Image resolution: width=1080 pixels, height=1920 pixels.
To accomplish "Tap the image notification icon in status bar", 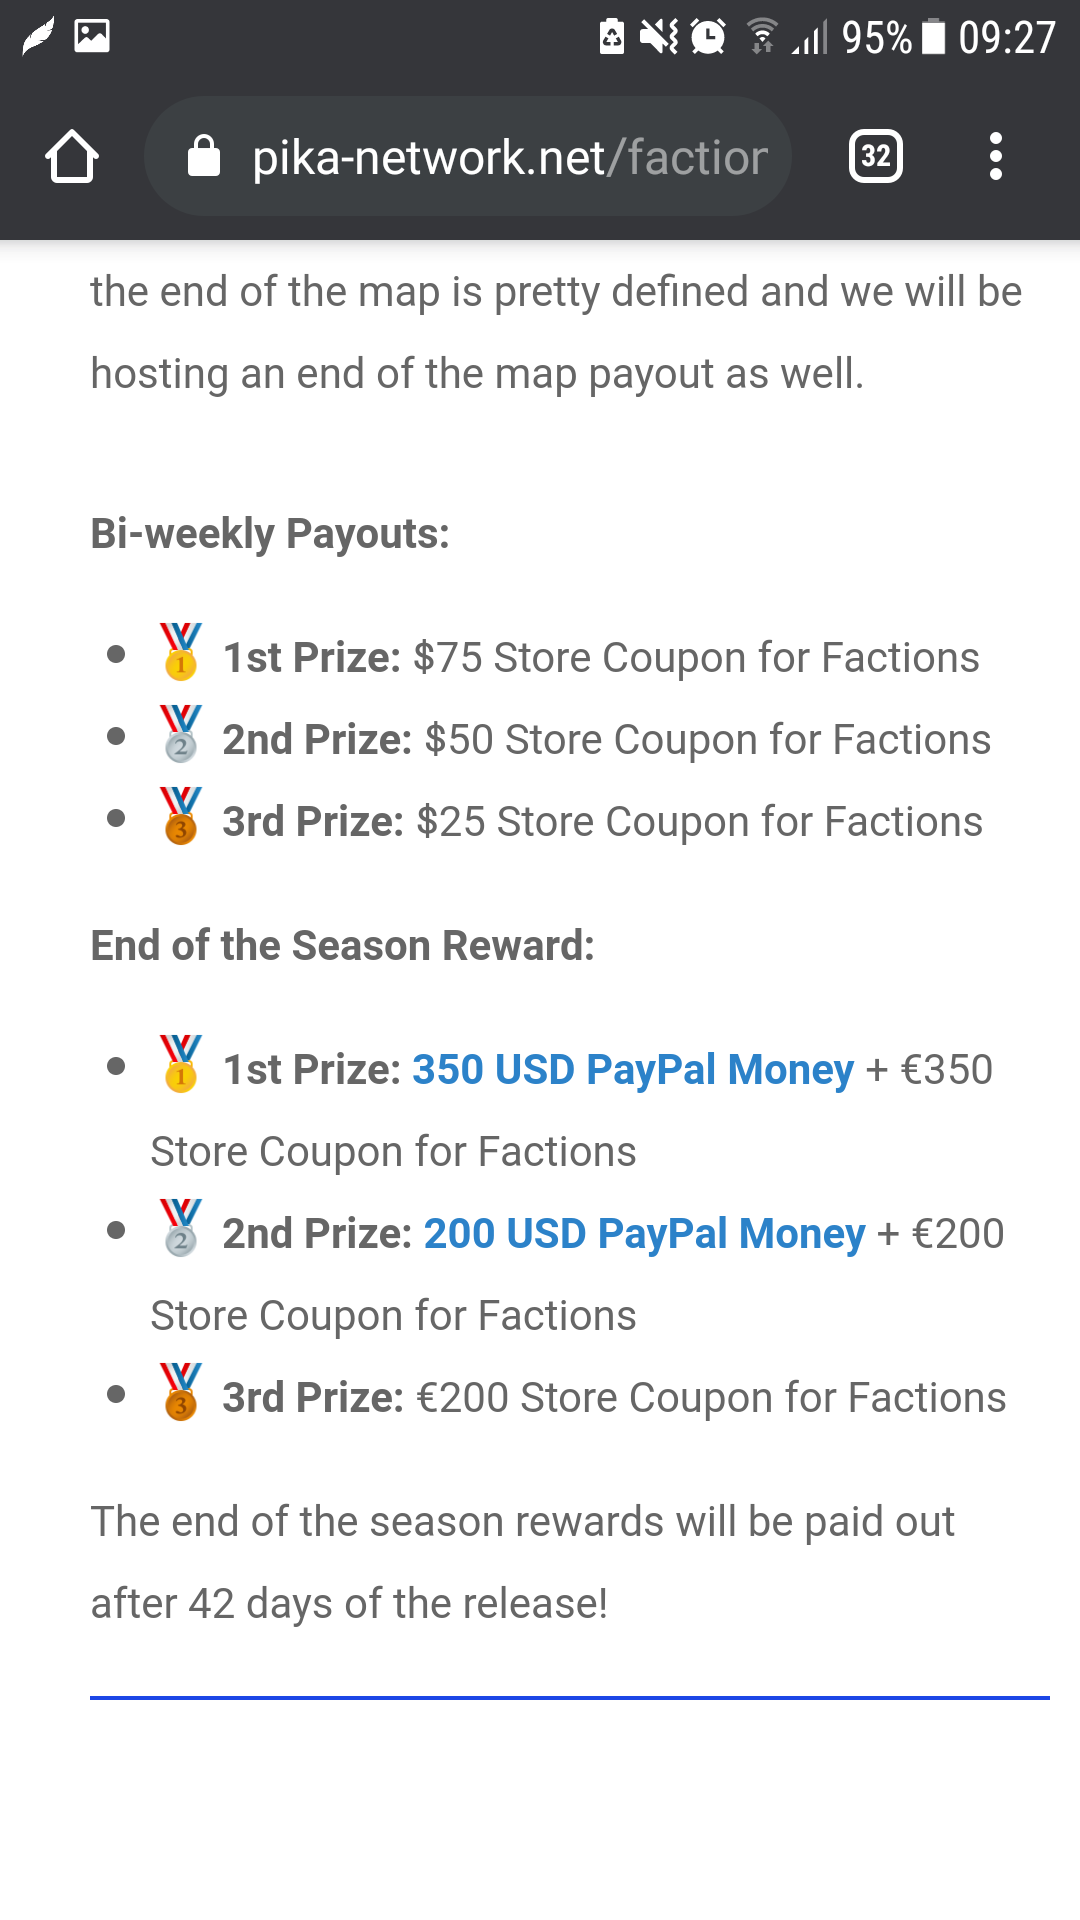I will click(x=92, y=37).
